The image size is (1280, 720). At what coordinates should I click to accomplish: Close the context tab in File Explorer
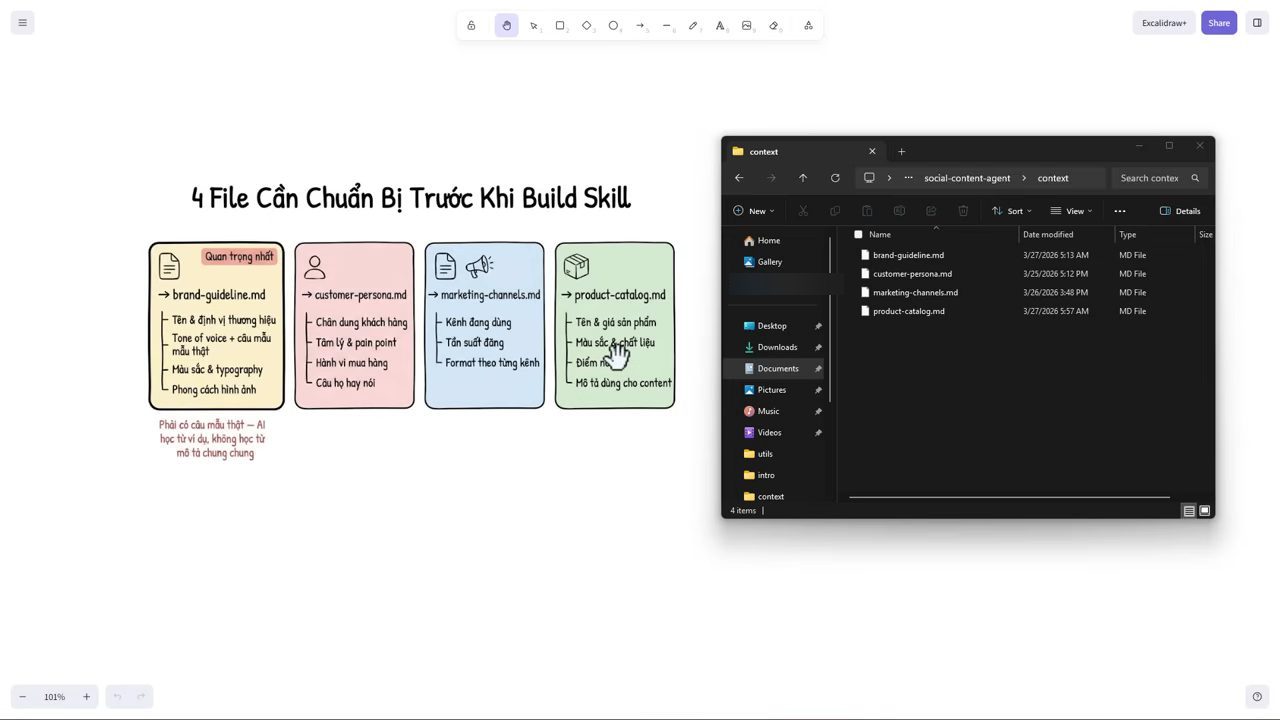coord(872,151)
